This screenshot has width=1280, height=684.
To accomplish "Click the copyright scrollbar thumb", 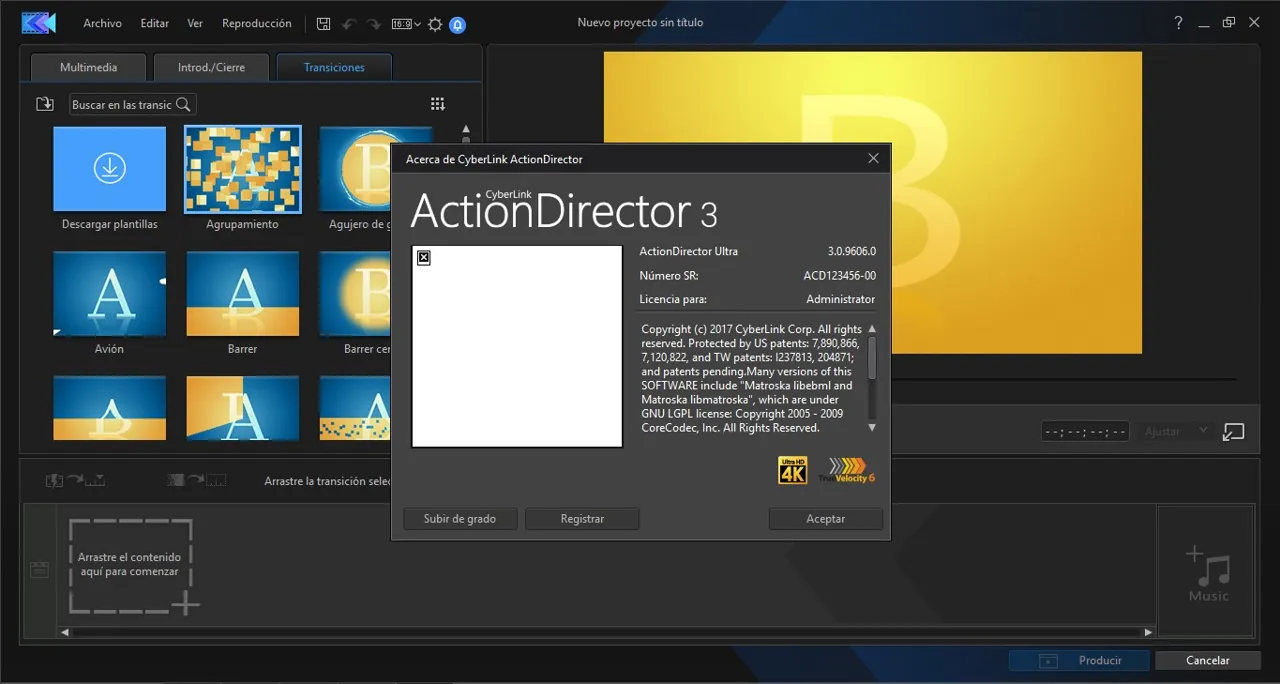I will [871, 357].
